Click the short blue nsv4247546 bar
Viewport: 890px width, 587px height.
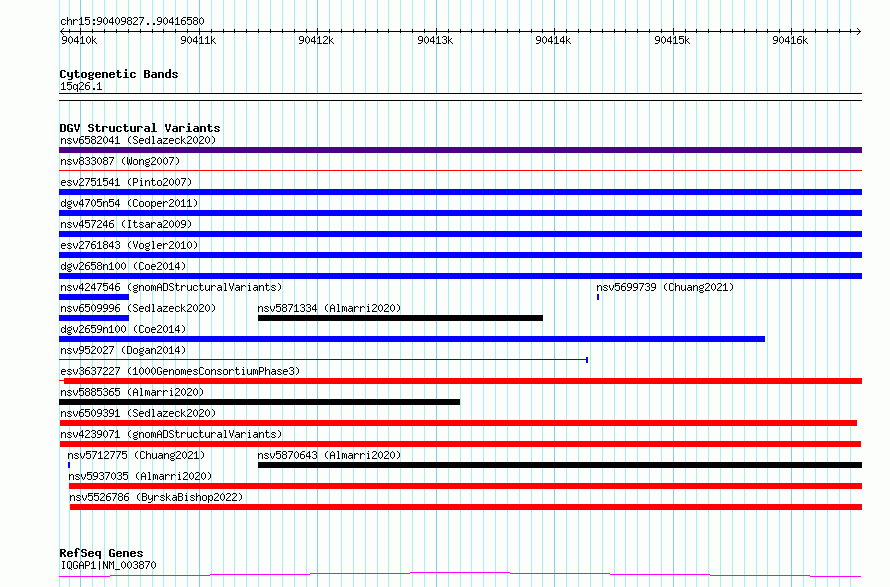coord(94,297)
